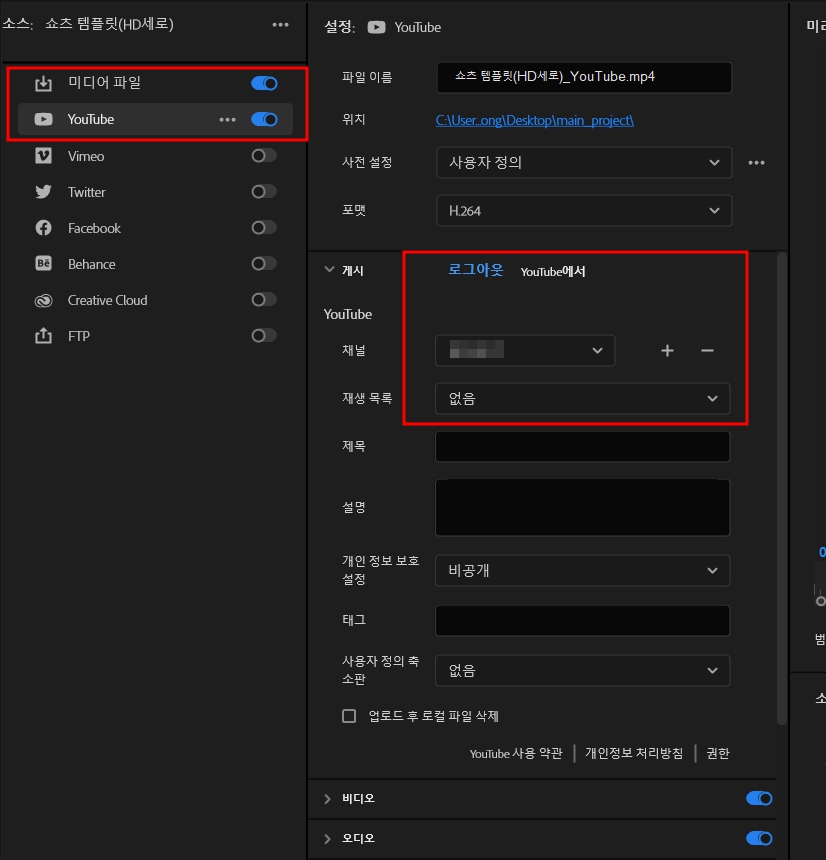Open 개인정보 처리방침 link
This screenshot has height=860, width=826.
[634, 753]
